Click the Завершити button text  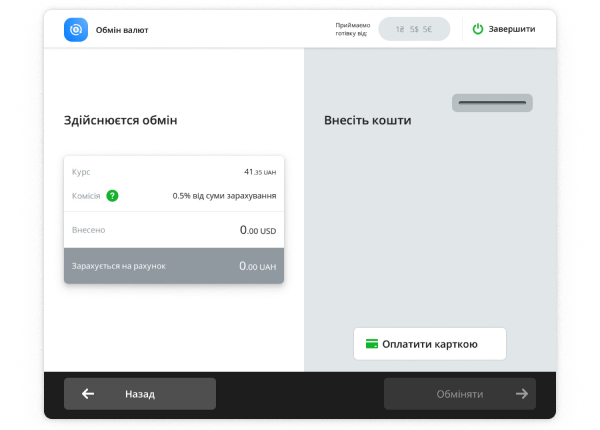[x=511, y=29]
